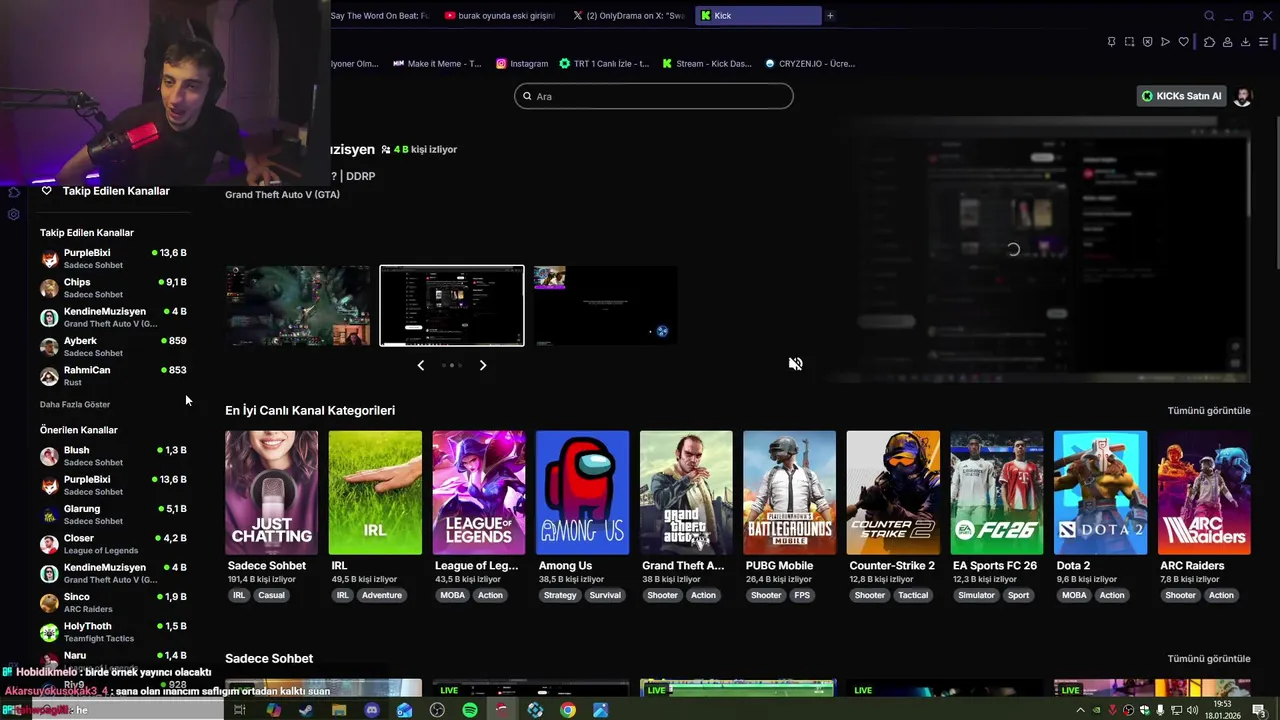The image size is (1280, 720).
Task: Open the IRL category card
Action: coord(375,493)
